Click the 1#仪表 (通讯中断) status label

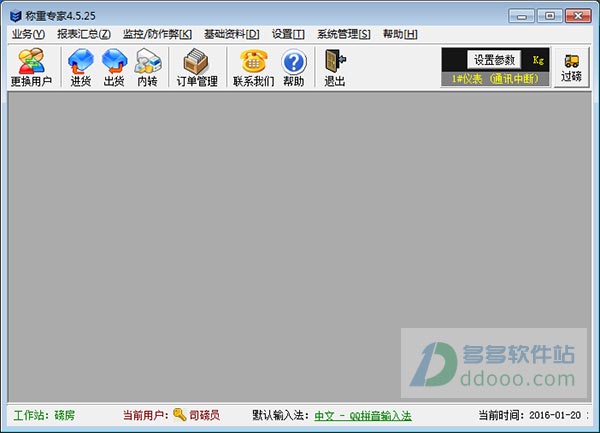click(x=496, y=79)
